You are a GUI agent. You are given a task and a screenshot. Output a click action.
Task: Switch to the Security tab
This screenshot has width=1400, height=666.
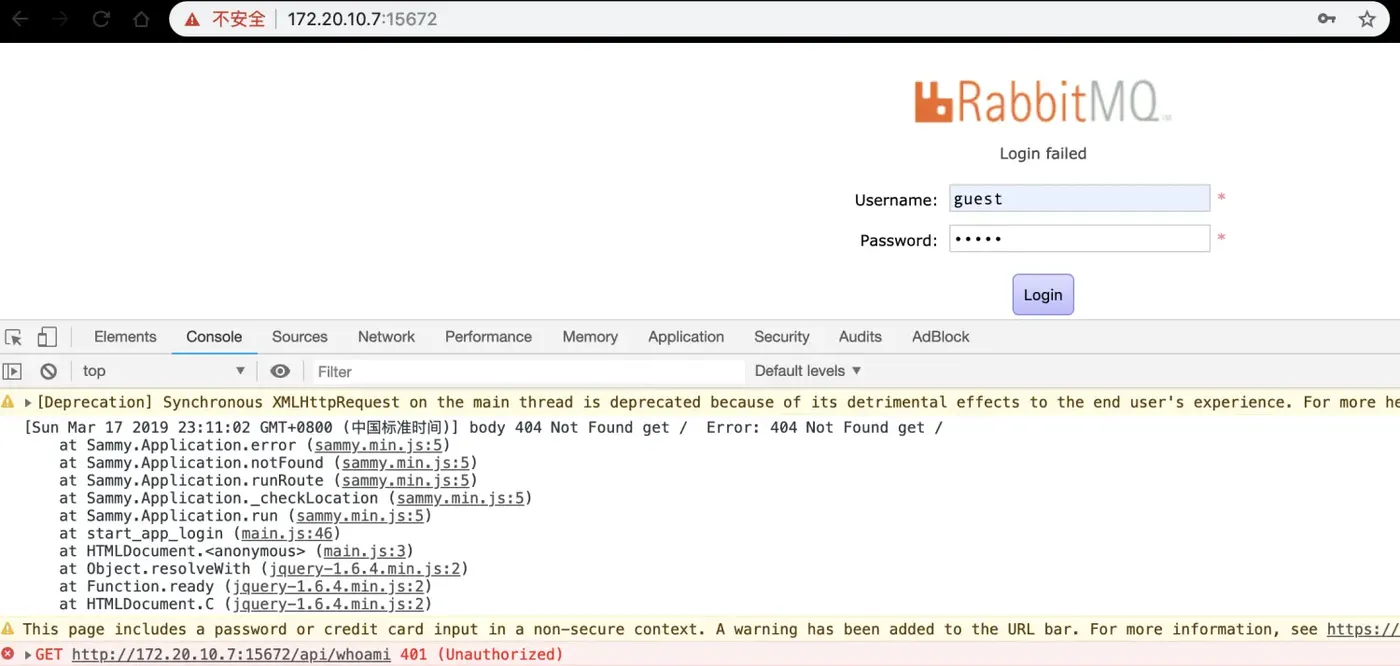tap(782, 337)
